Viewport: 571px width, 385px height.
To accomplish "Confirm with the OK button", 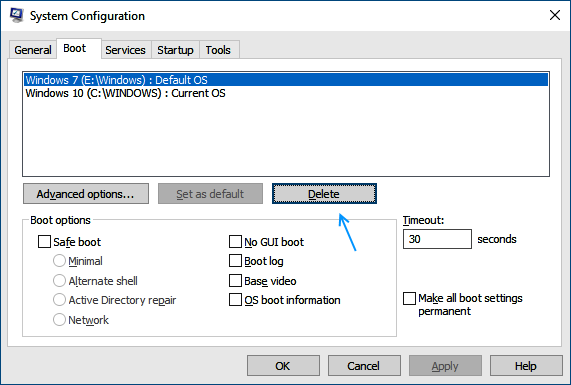I will coord(283,366).
